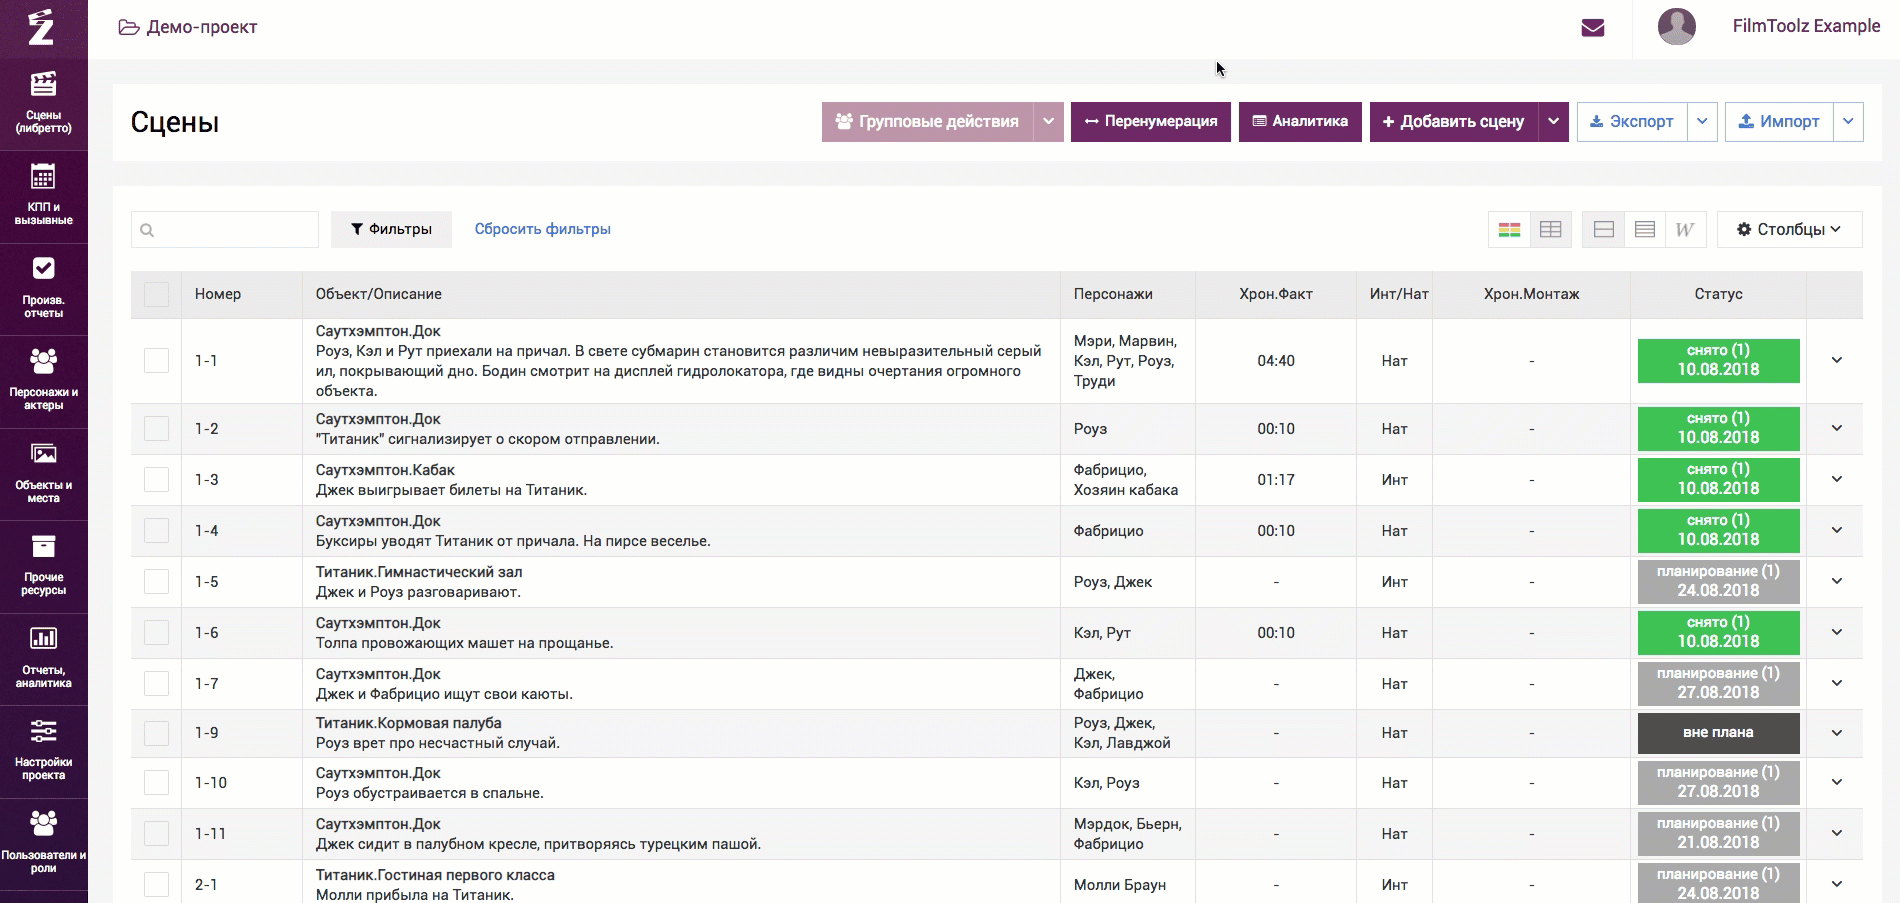Viewport: 1900px width, 903px height.
Task: Expand row actions chevron for scene 1-3
Action: point(1837,479)
